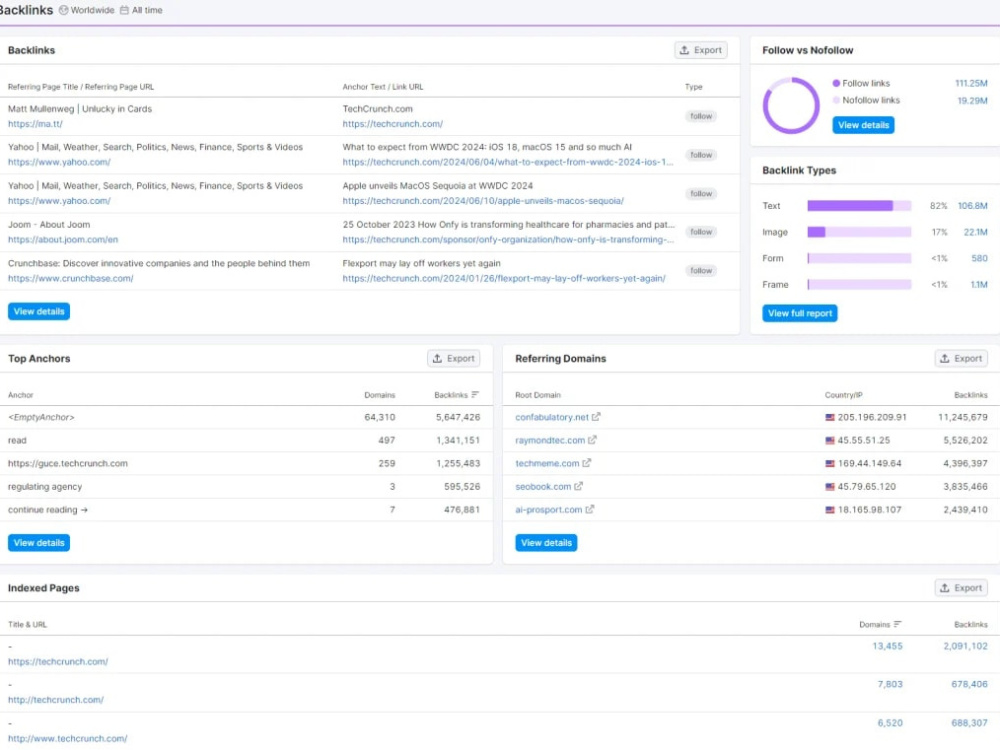Click View details under Backlinks table
1000x750 pixels.
(39, 311)
